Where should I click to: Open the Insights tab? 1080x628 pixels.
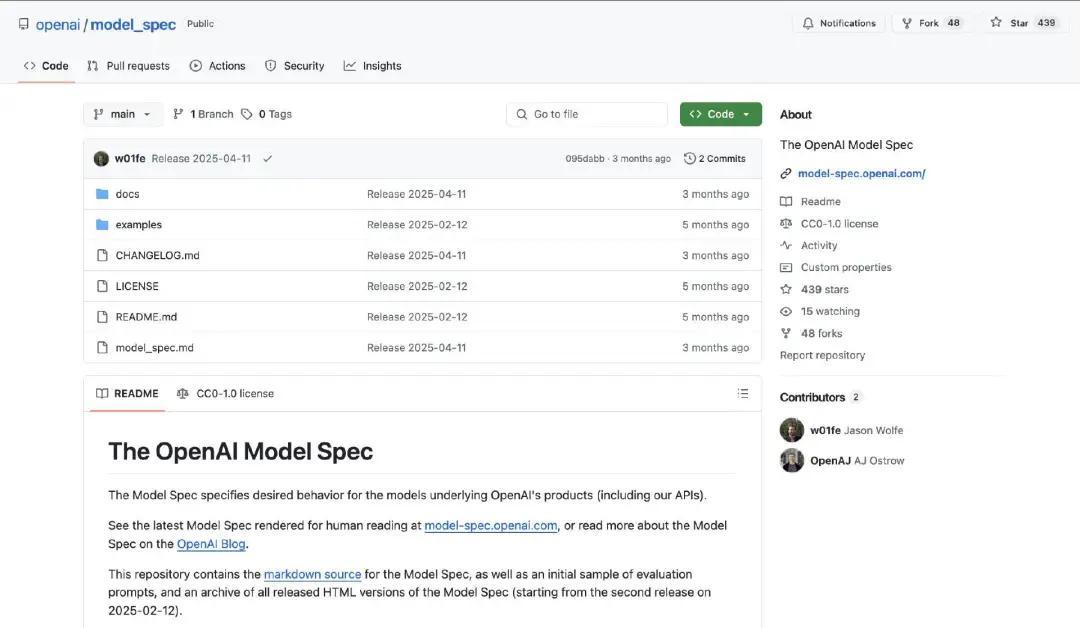click(381, 65)
